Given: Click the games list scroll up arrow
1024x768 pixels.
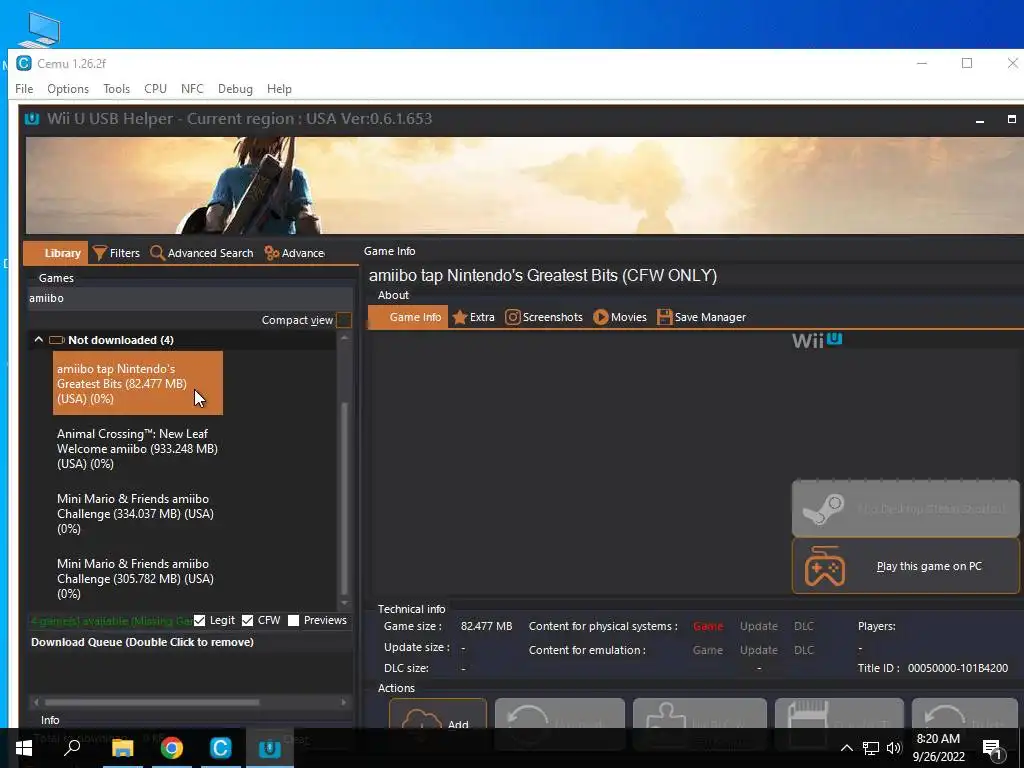Looking at the screenshot, I should point(344,337).
